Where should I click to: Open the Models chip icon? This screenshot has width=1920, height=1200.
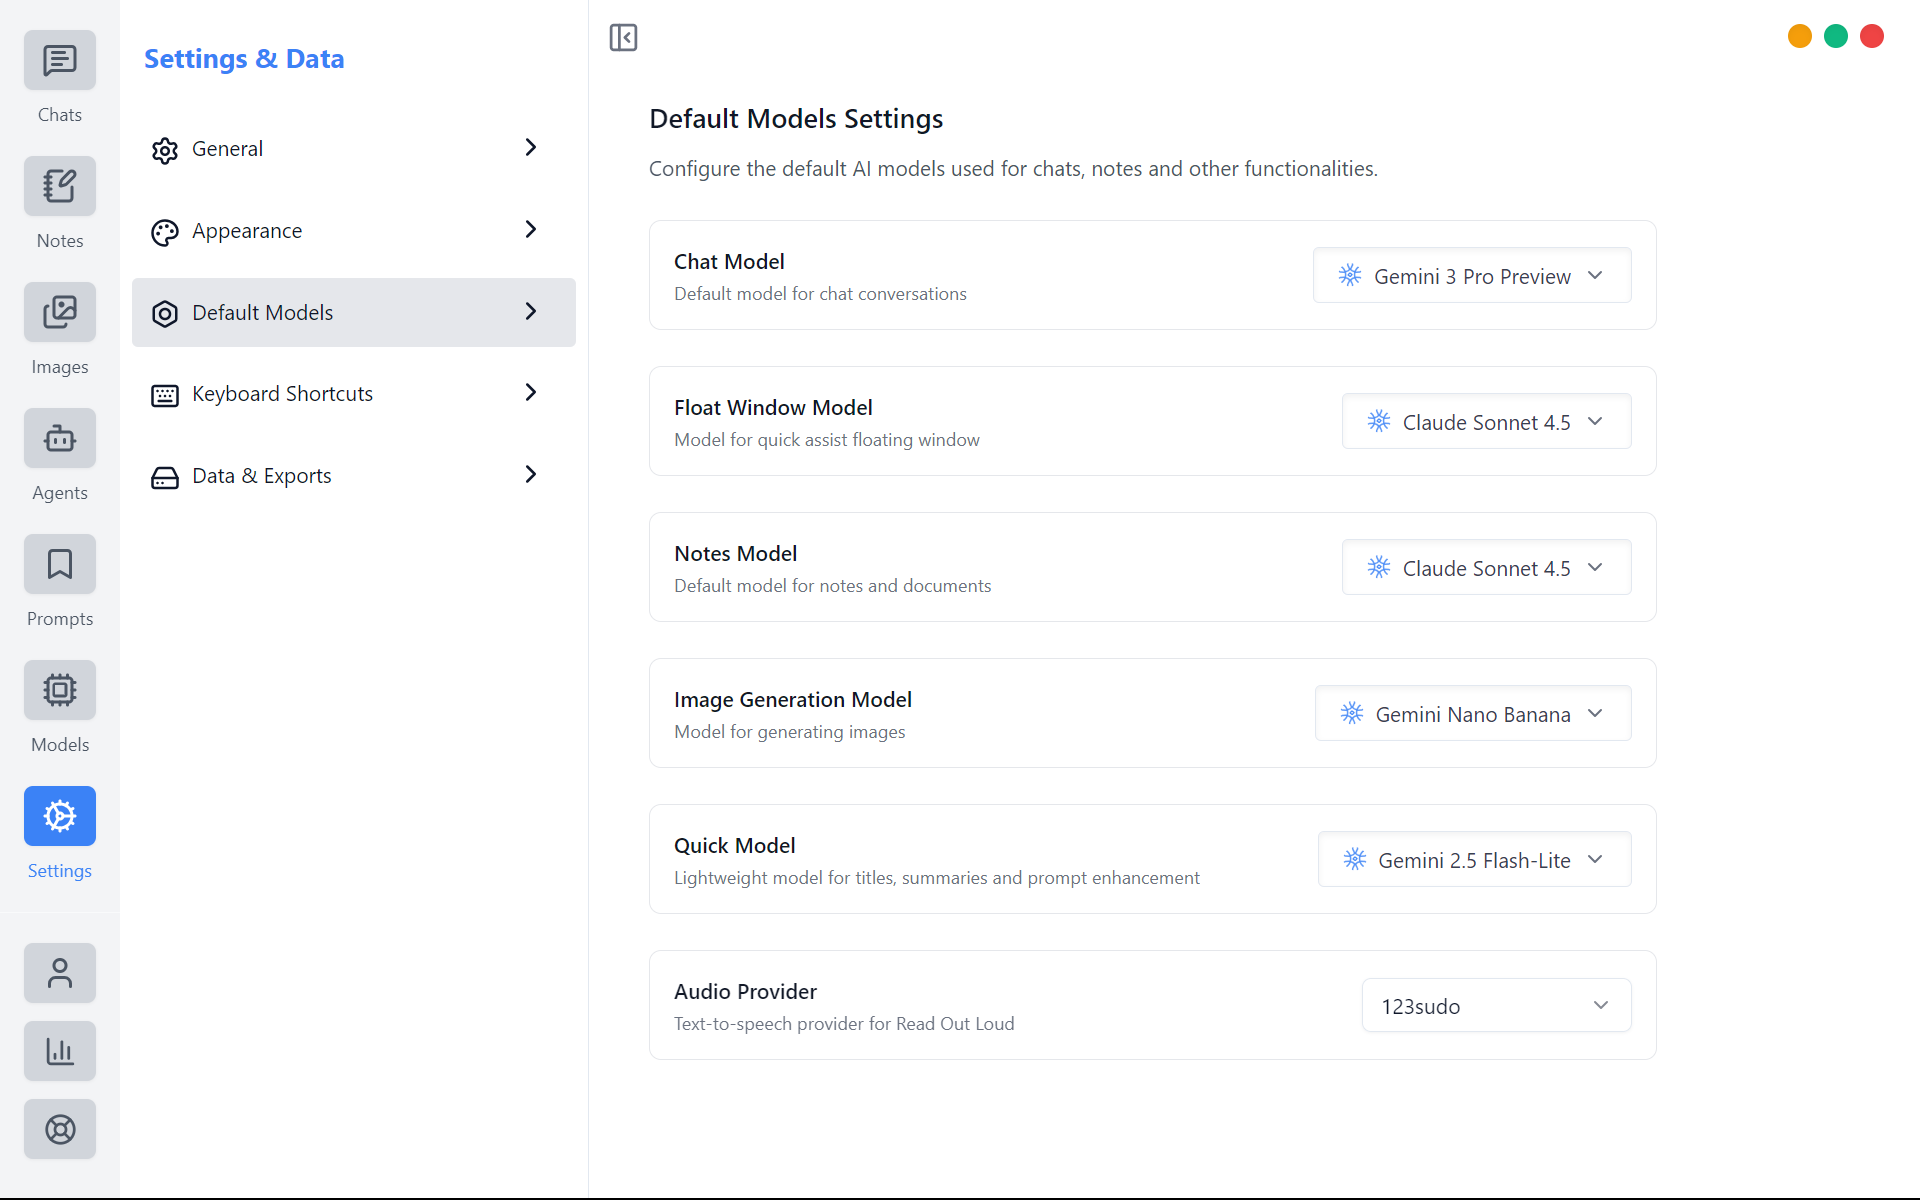[x=60, y=691]
